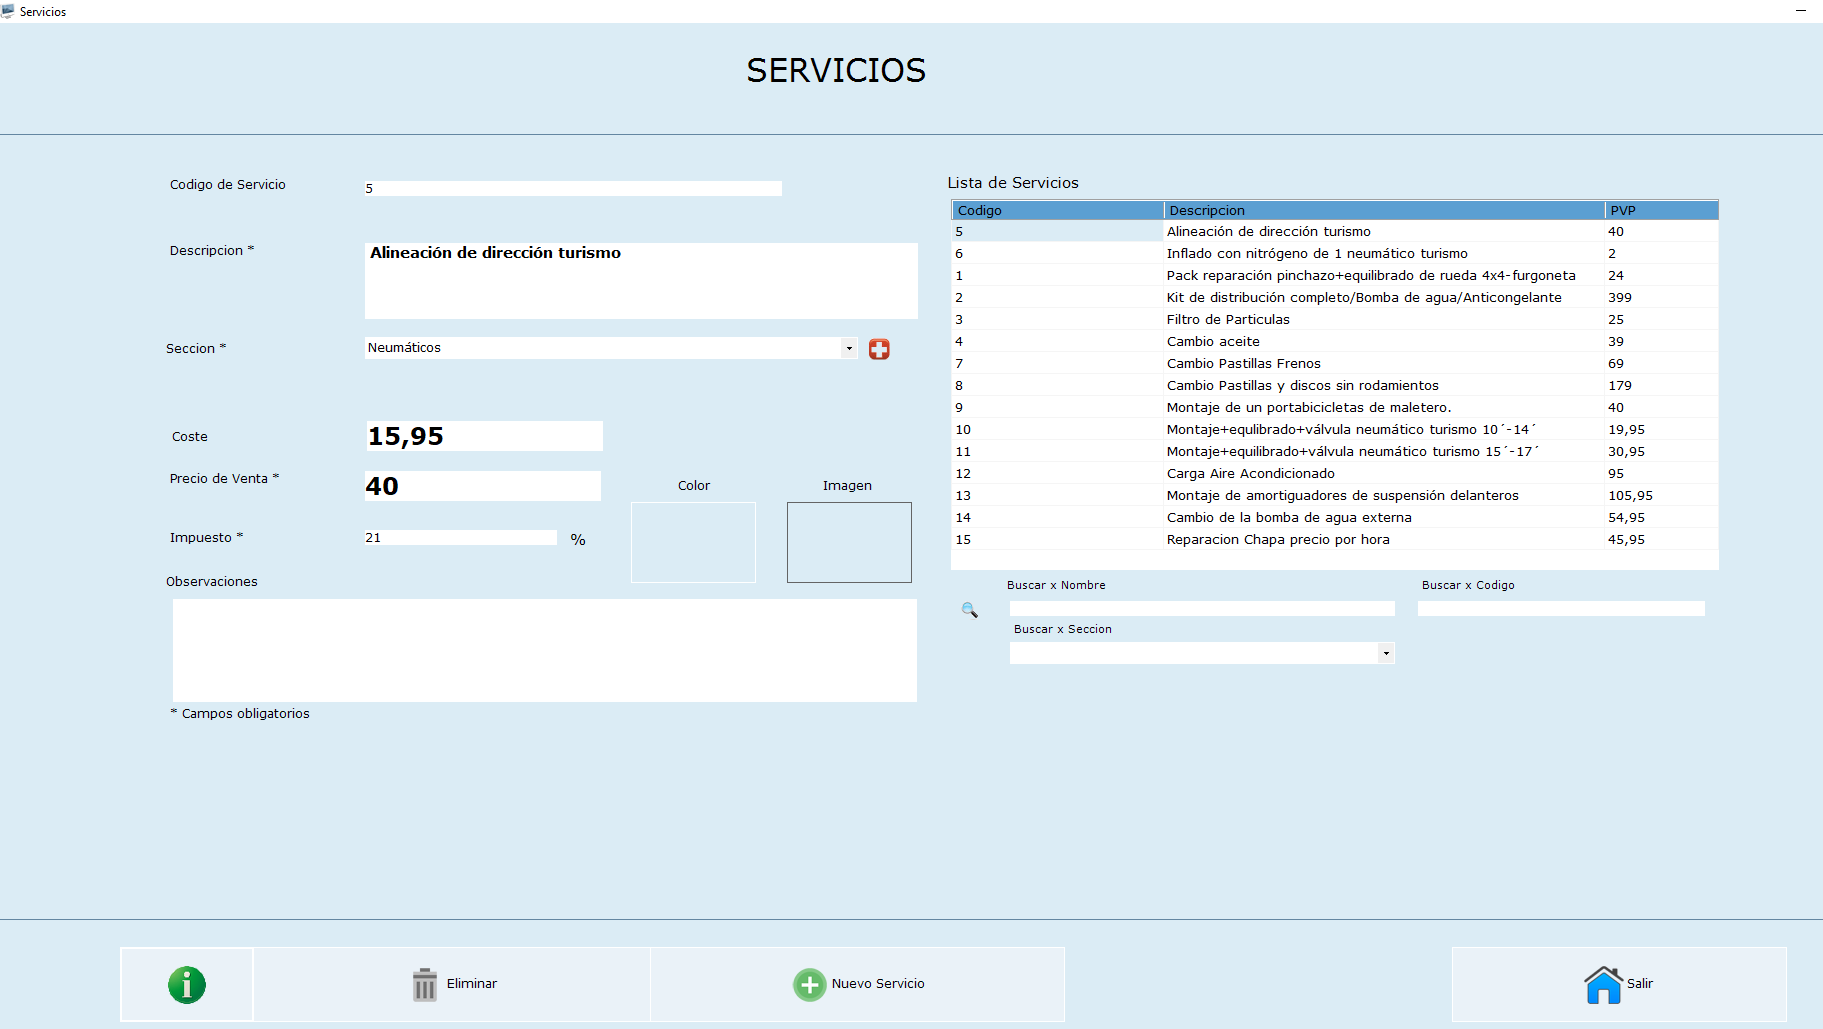The image size is (1823, 1029).
Task: Click the PVP column header
Action: click(1660, 210)
